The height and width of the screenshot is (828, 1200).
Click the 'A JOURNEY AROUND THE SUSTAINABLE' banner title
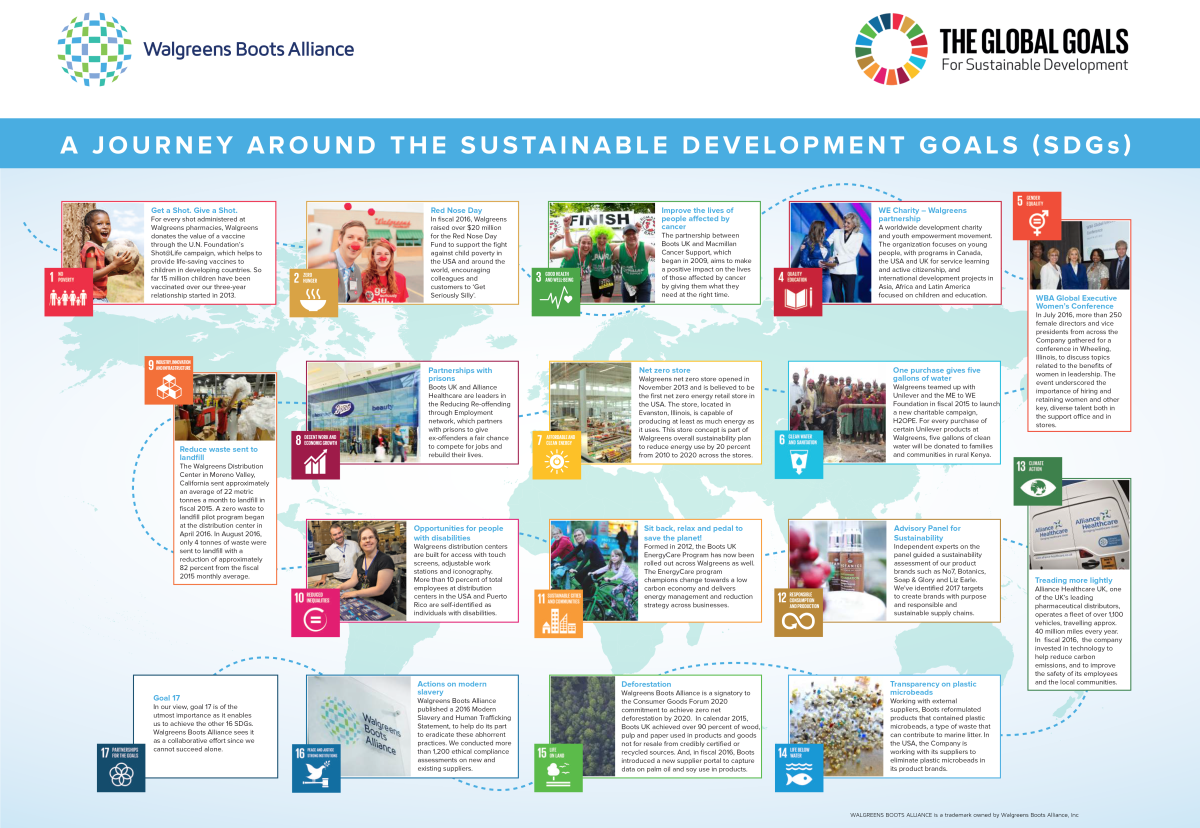(596, 145)
